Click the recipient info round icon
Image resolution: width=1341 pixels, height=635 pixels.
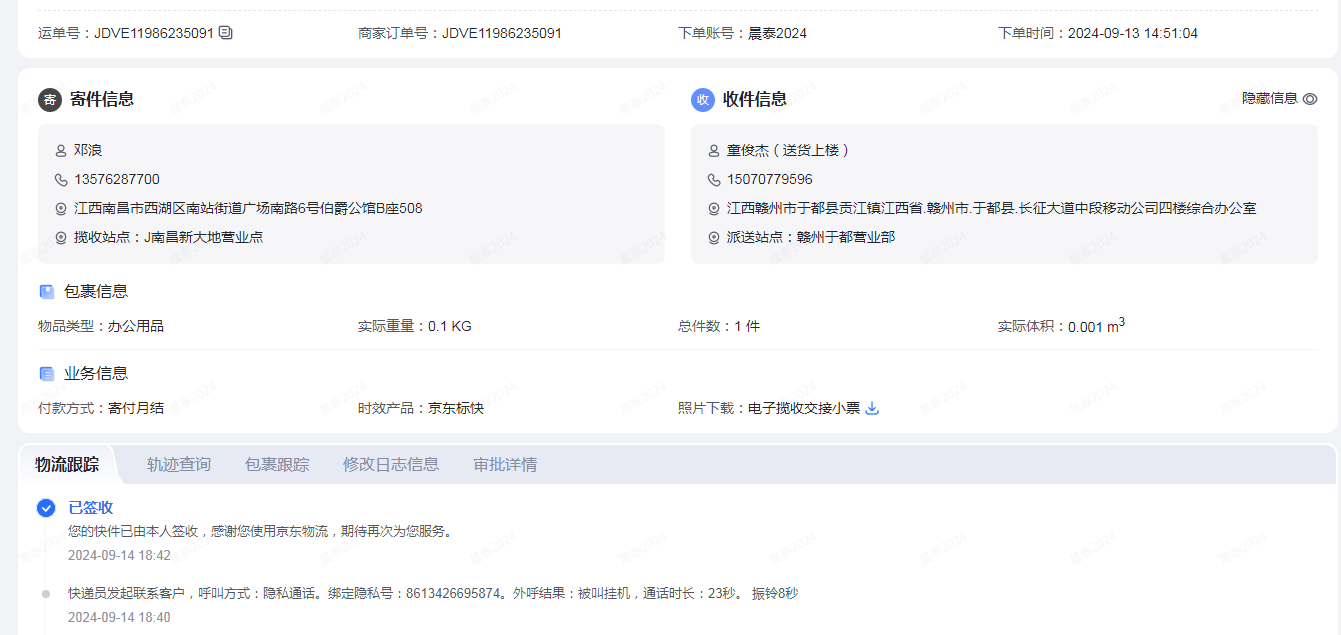tap(703, 100)
